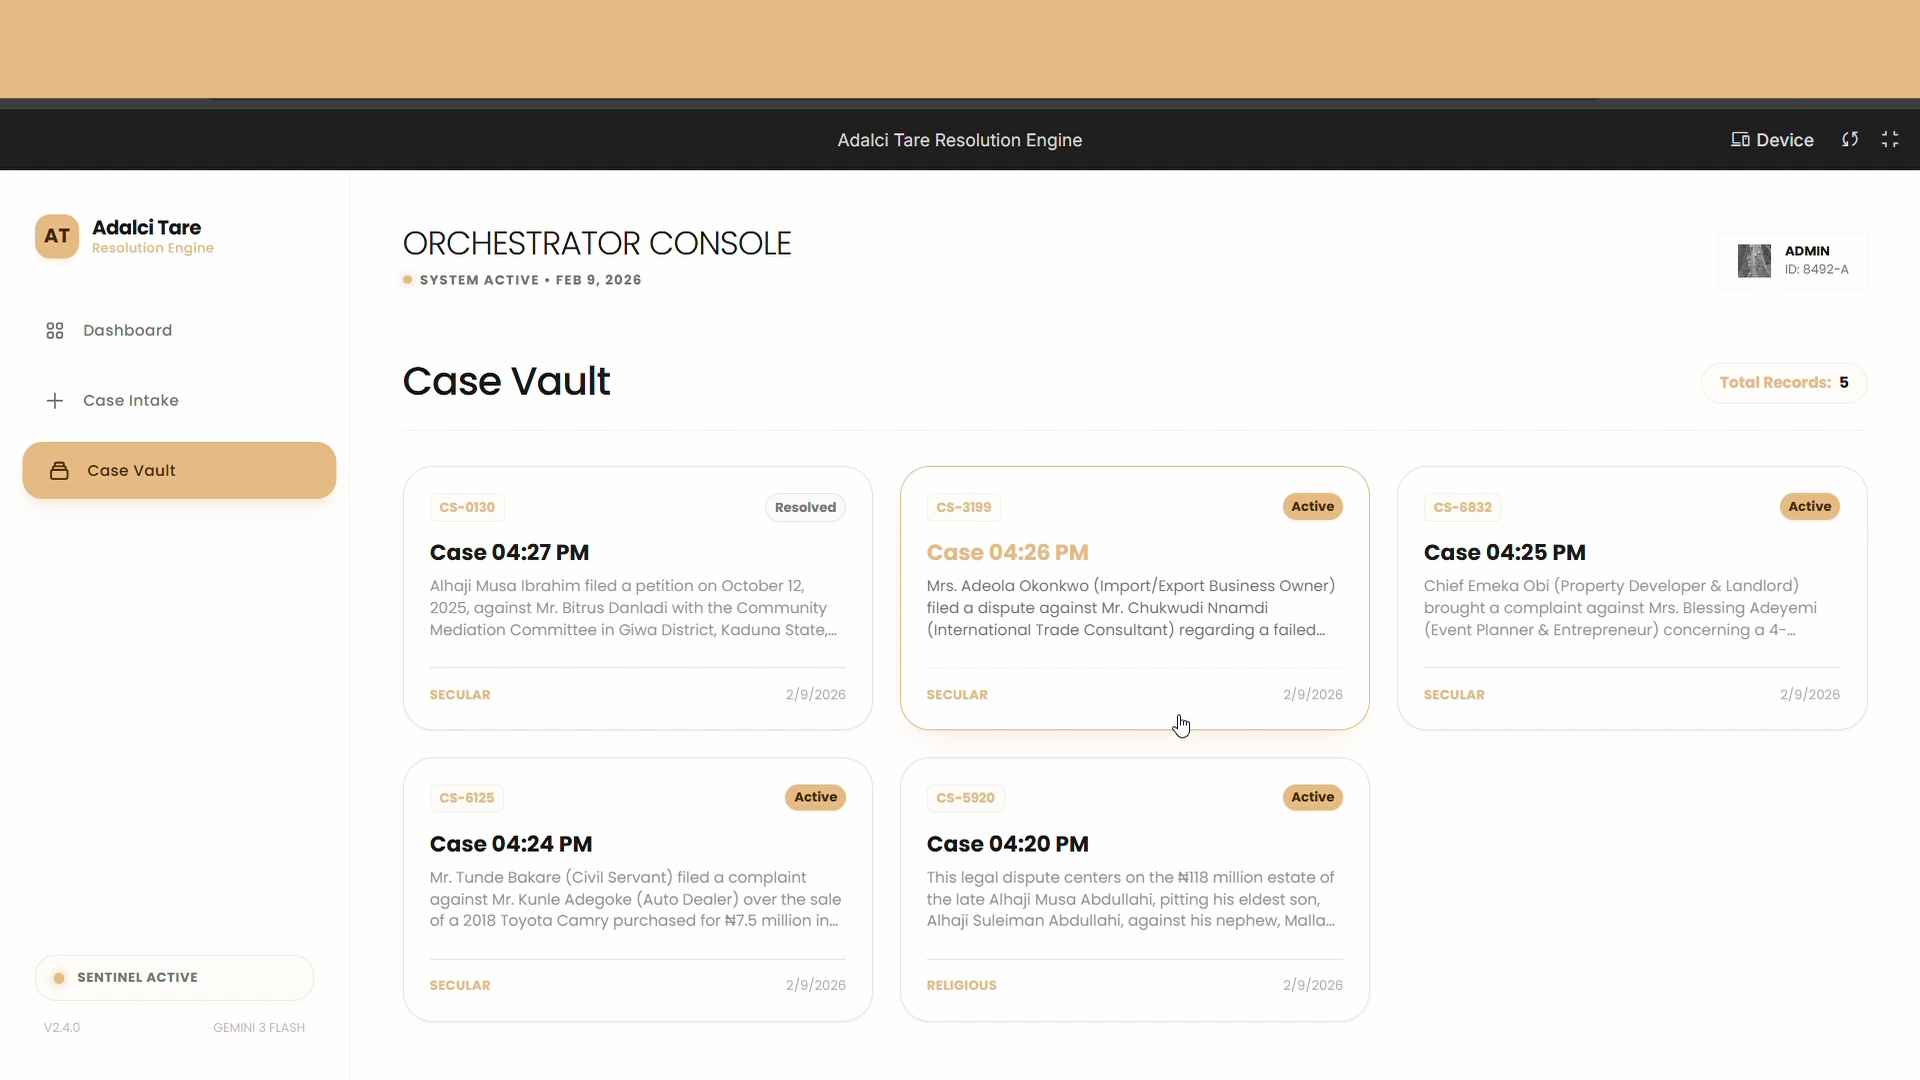The image size is (1920, 1080).
Task: Open case card titled Case 04:26 PM
Action: [1007, 553]
